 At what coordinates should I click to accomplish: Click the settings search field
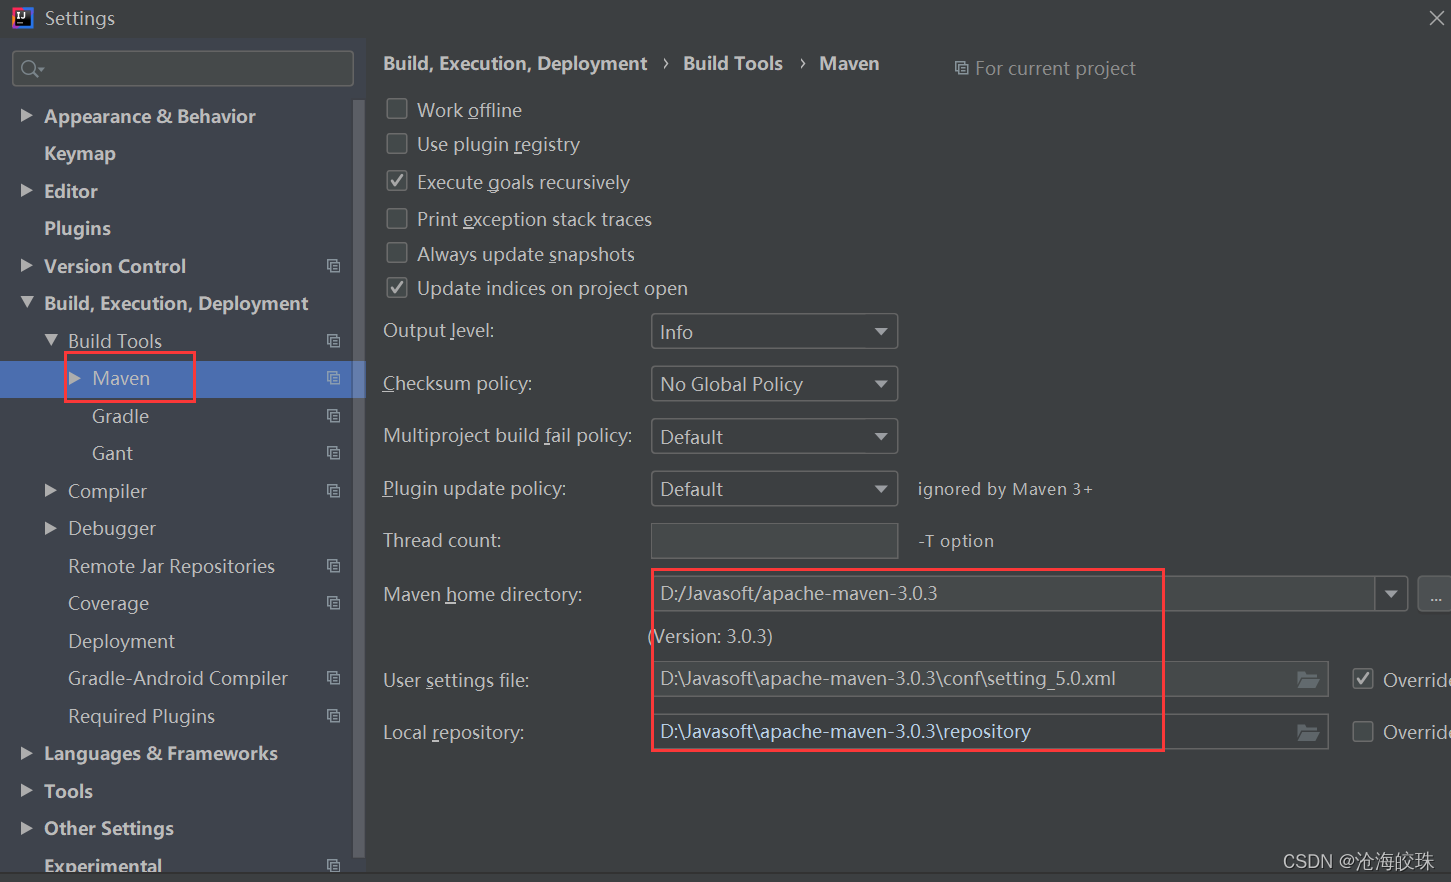click(x=182, y=68)
